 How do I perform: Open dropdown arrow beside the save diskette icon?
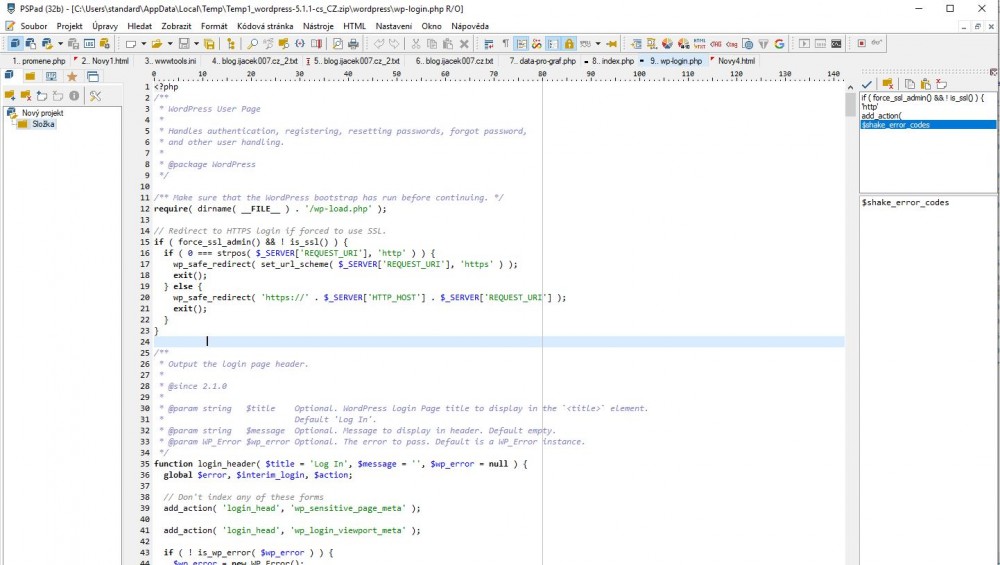coord(197,44)
